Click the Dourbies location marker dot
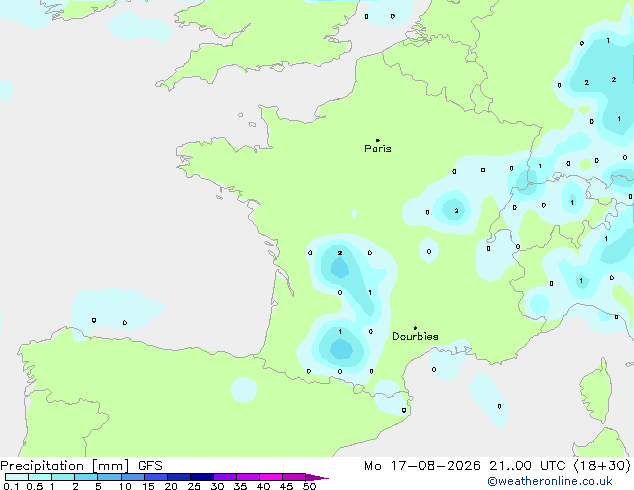 coord(415,328)
